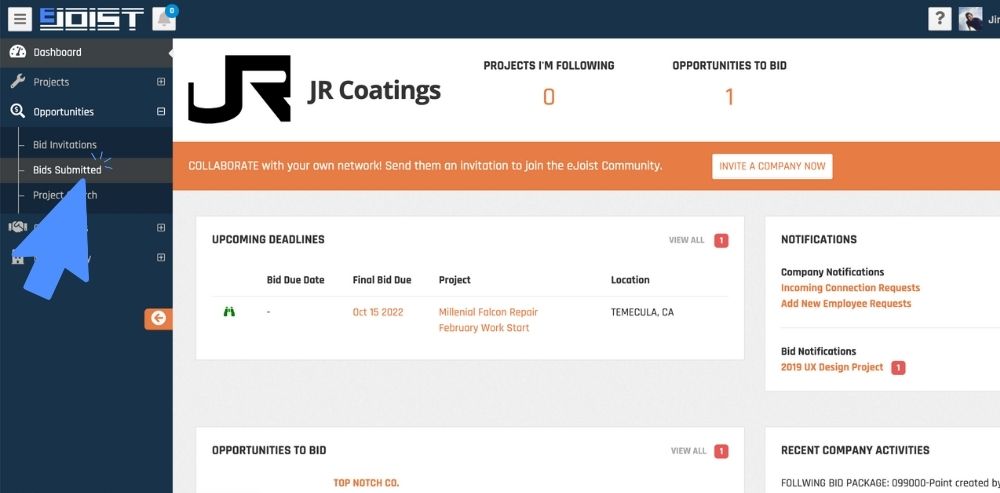Image resolution: width=1000 pixels, height=493 pixels.
Task: Click the Opportunities magnifier icon
Action: [18, 112]
